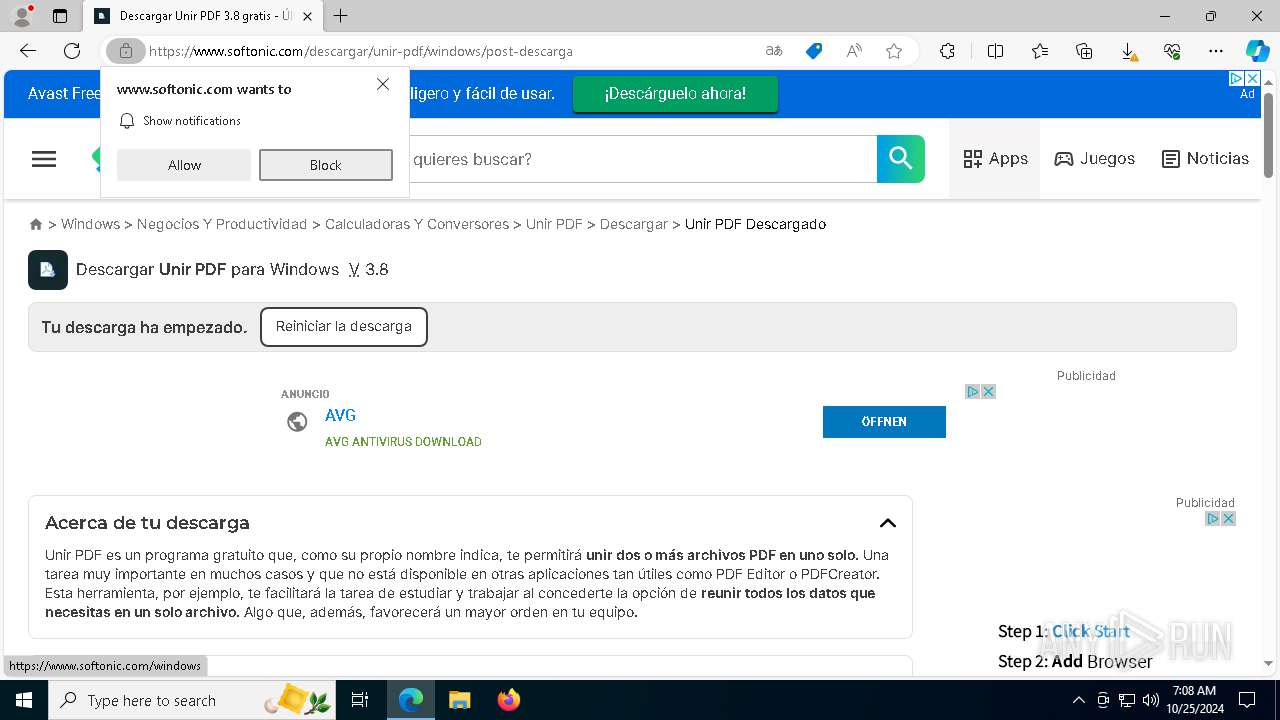Open the tab actions menu

[x=60, y=16]
